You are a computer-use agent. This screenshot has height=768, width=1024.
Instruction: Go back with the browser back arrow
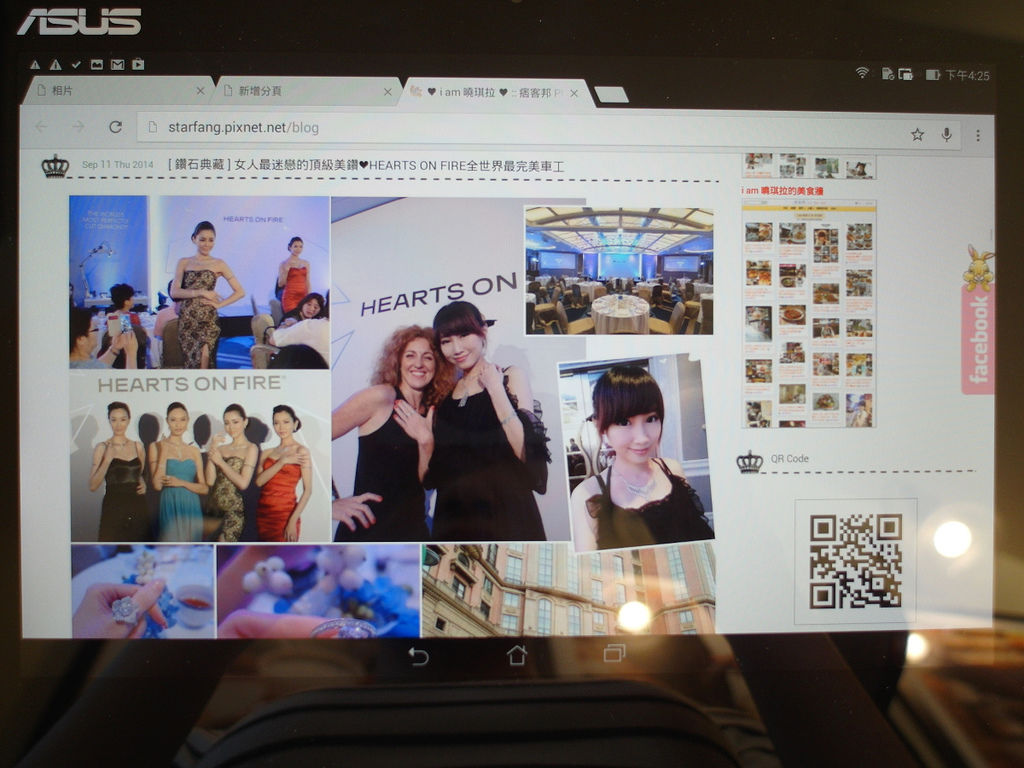tap(41, 127)
